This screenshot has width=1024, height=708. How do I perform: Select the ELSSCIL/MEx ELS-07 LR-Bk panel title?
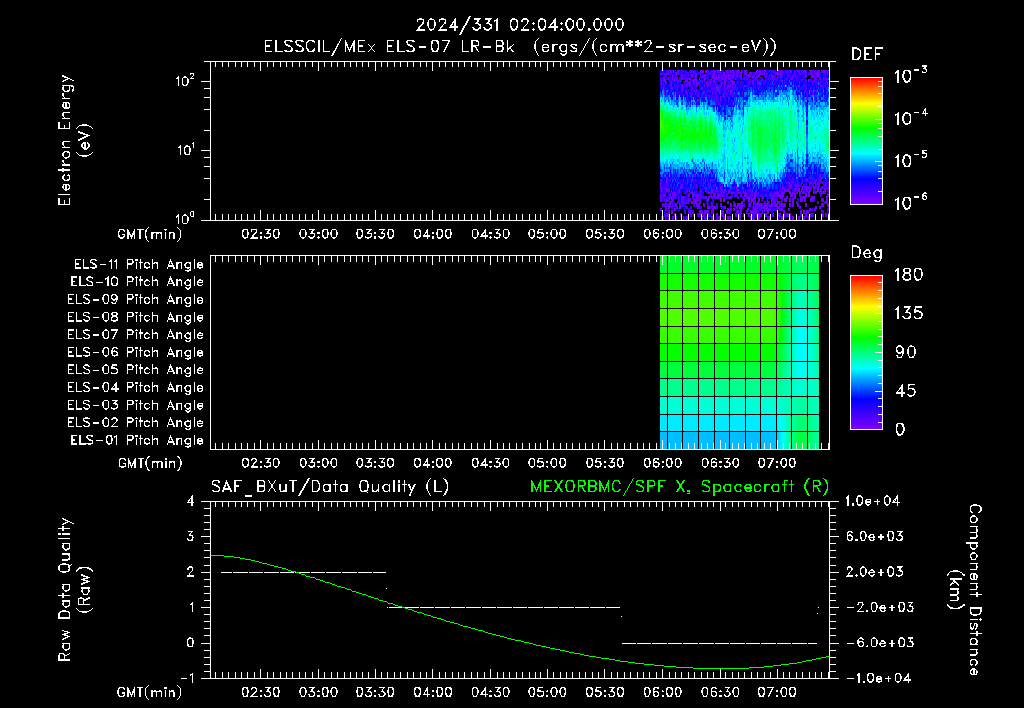[520, 47]
